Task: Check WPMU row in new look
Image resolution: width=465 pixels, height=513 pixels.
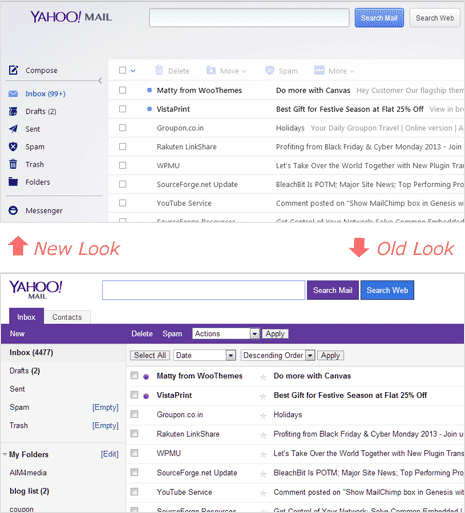Action: point(123,165)
